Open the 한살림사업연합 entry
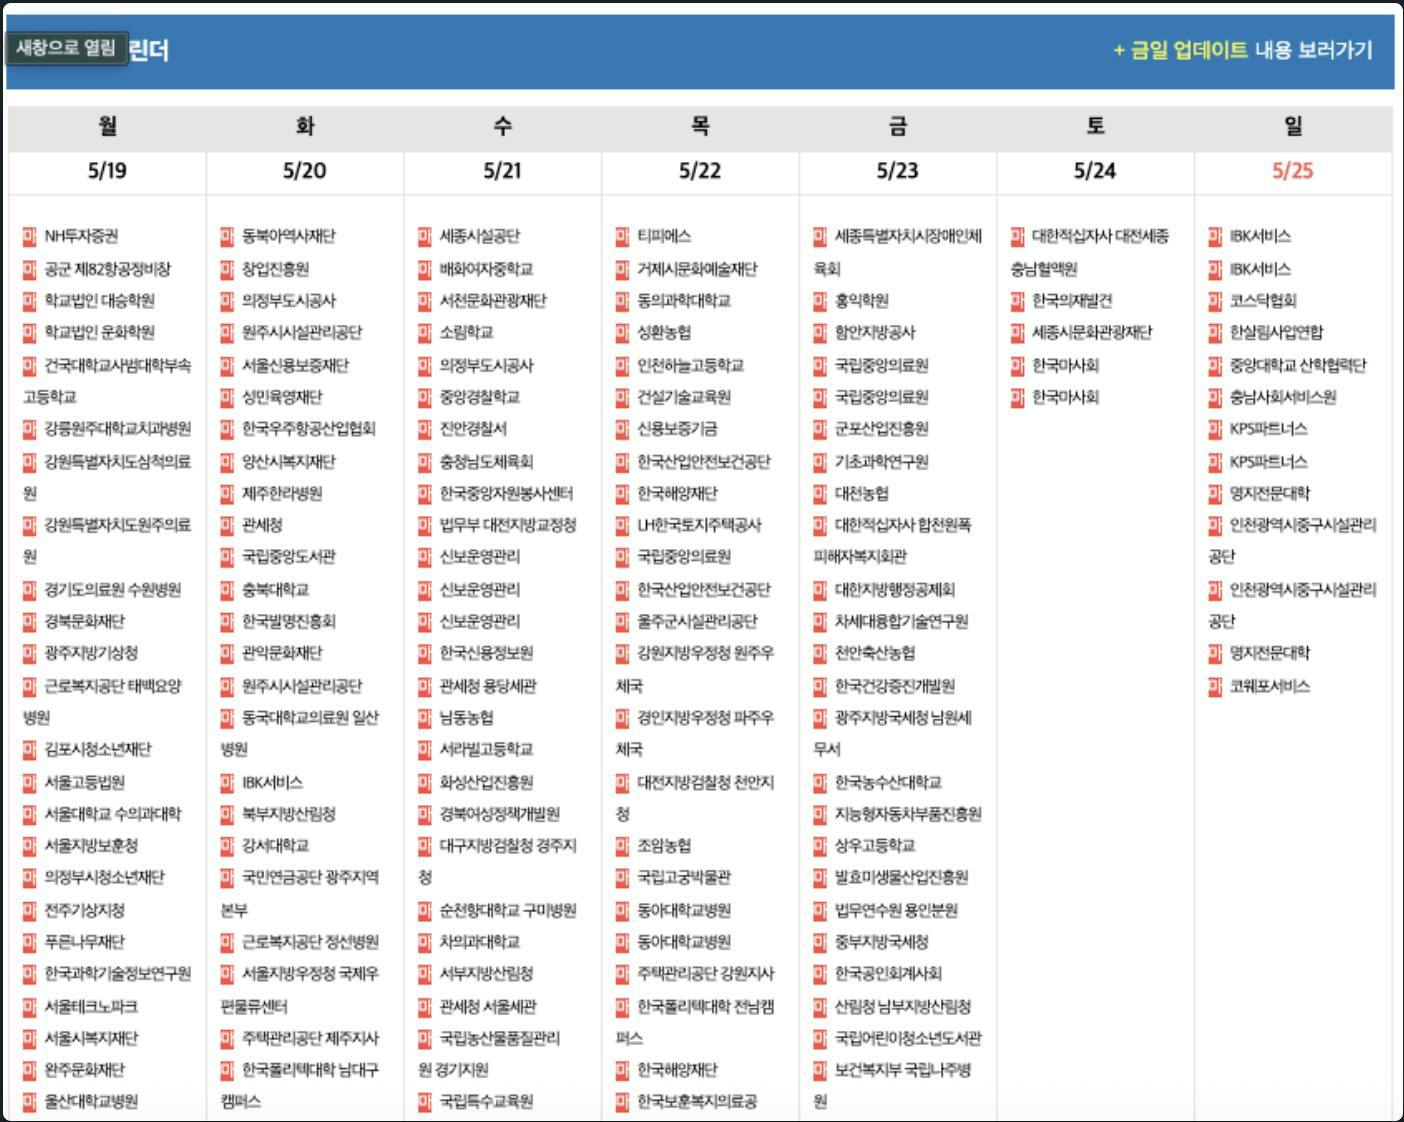This screenshot has width=1404, height=1122. [1276, 333]
